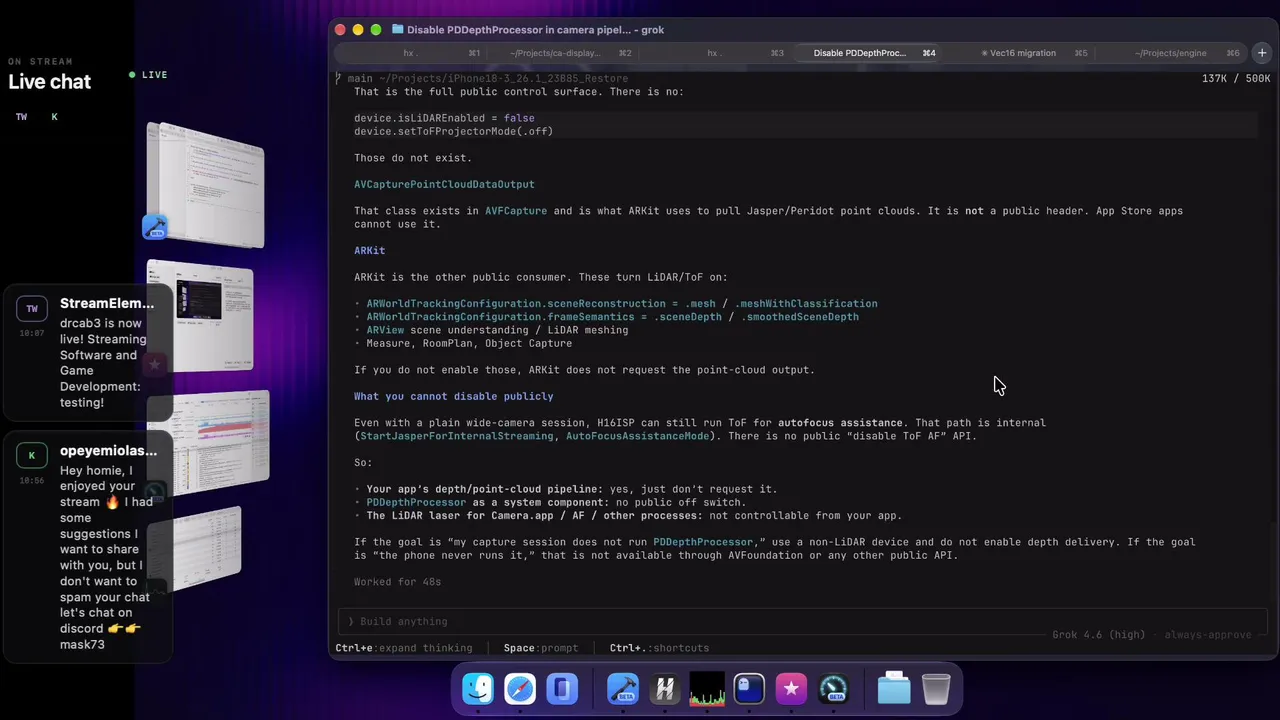
Task: Open the activity graph app in Dock
Action: pyautogui.click(x=707, y=689)
